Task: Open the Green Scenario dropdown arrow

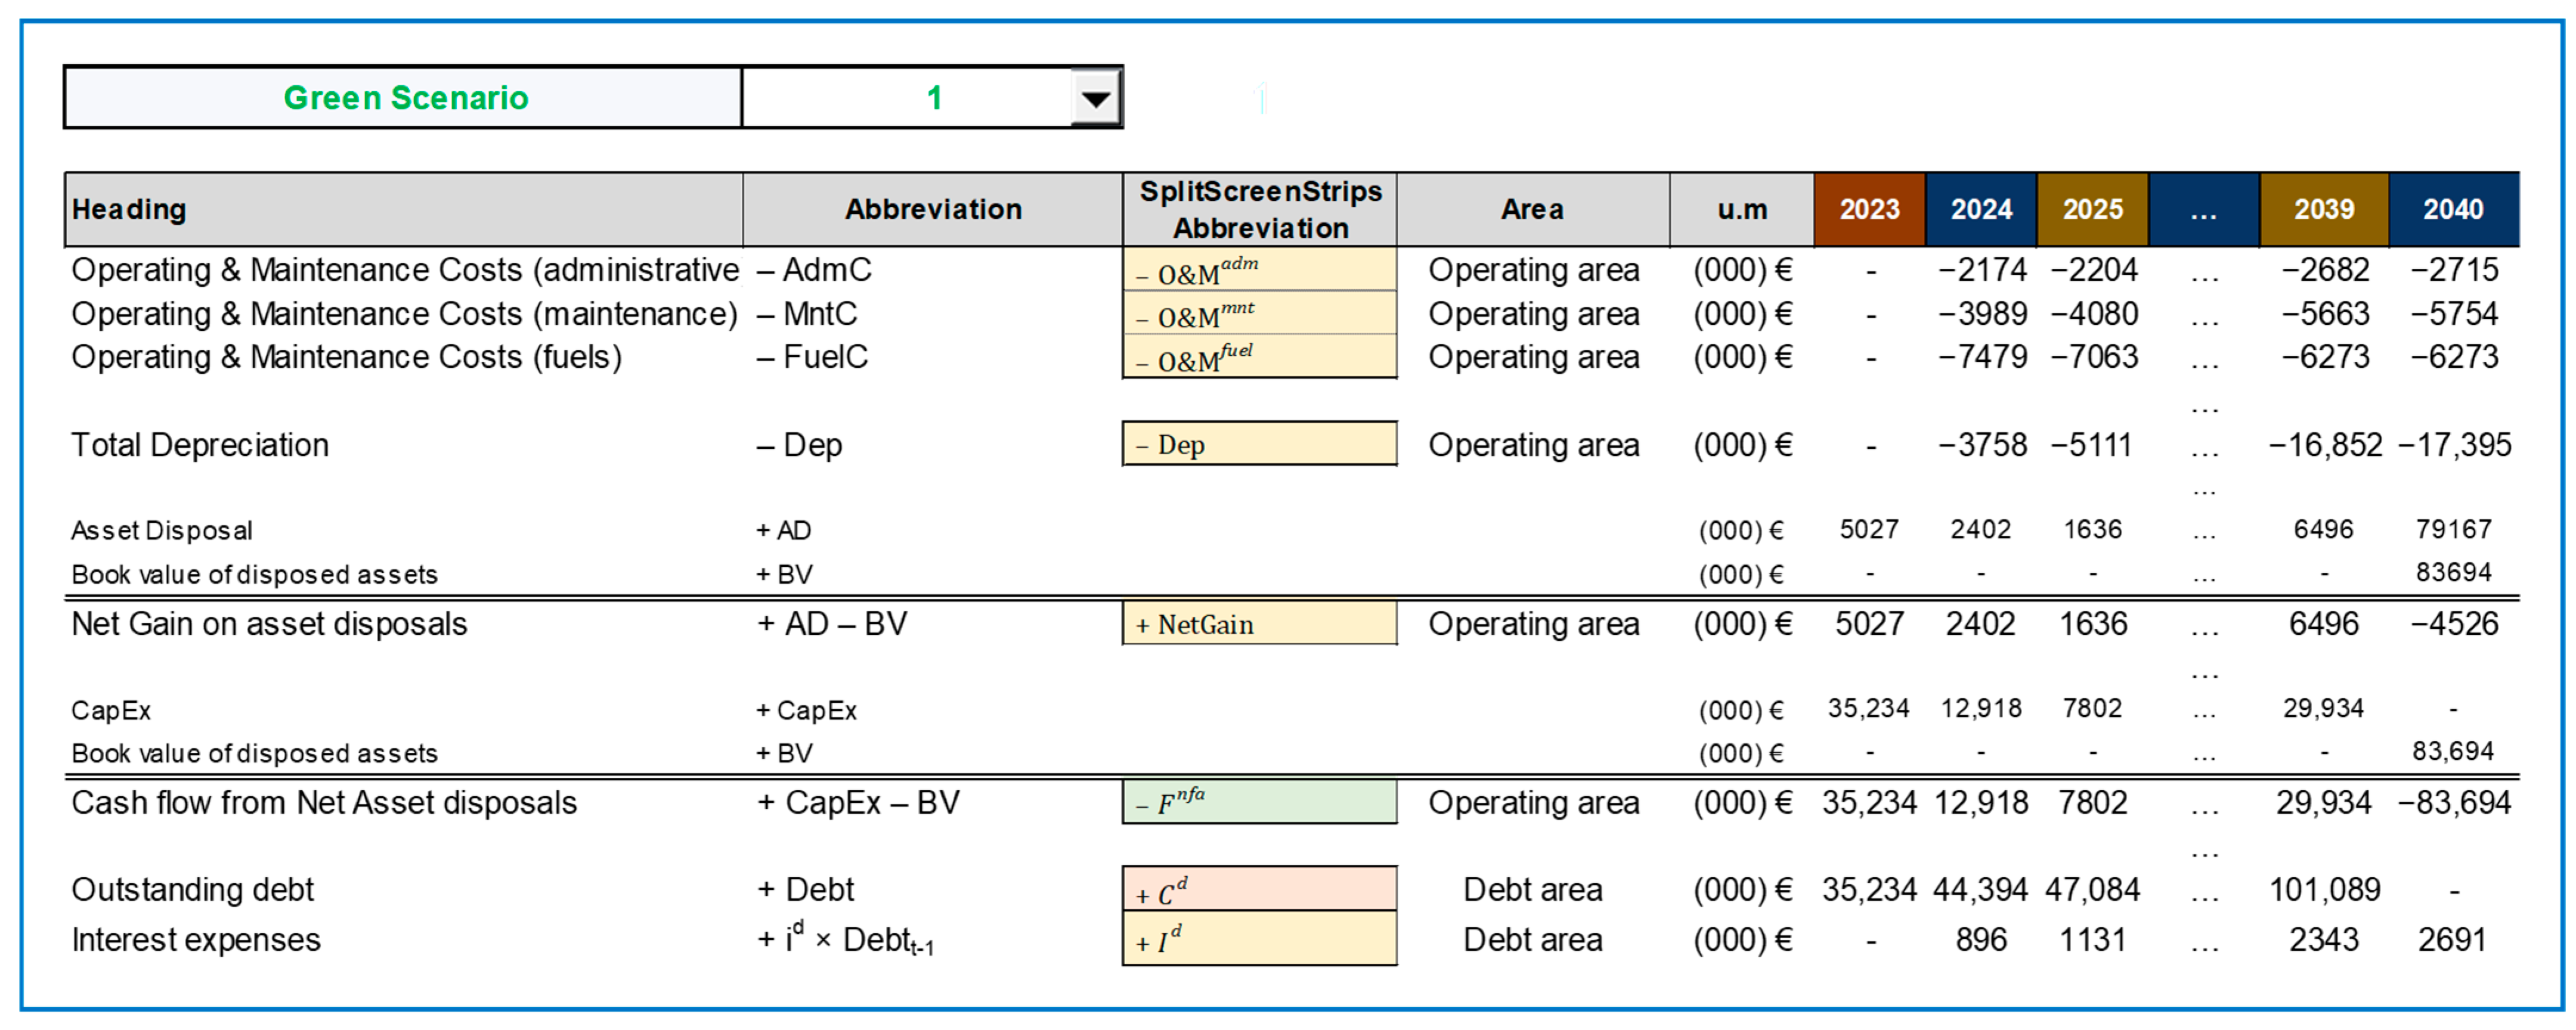Action: pos(1096,99)
